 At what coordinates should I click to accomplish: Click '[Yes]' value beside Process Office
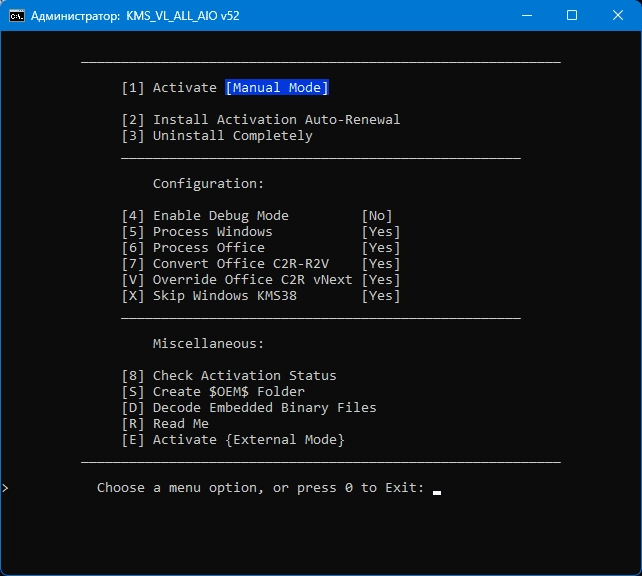click(381, 247)
